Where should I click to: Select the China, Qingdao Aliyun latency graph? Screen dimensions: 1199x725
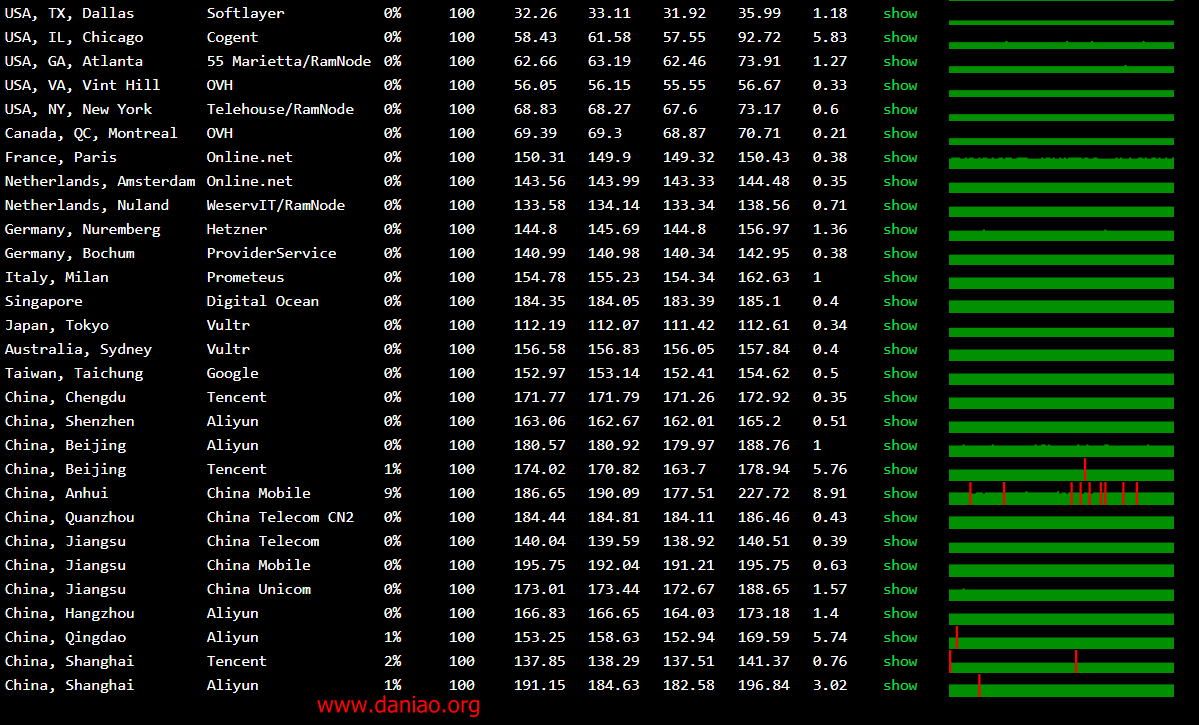pos(1061,640)
